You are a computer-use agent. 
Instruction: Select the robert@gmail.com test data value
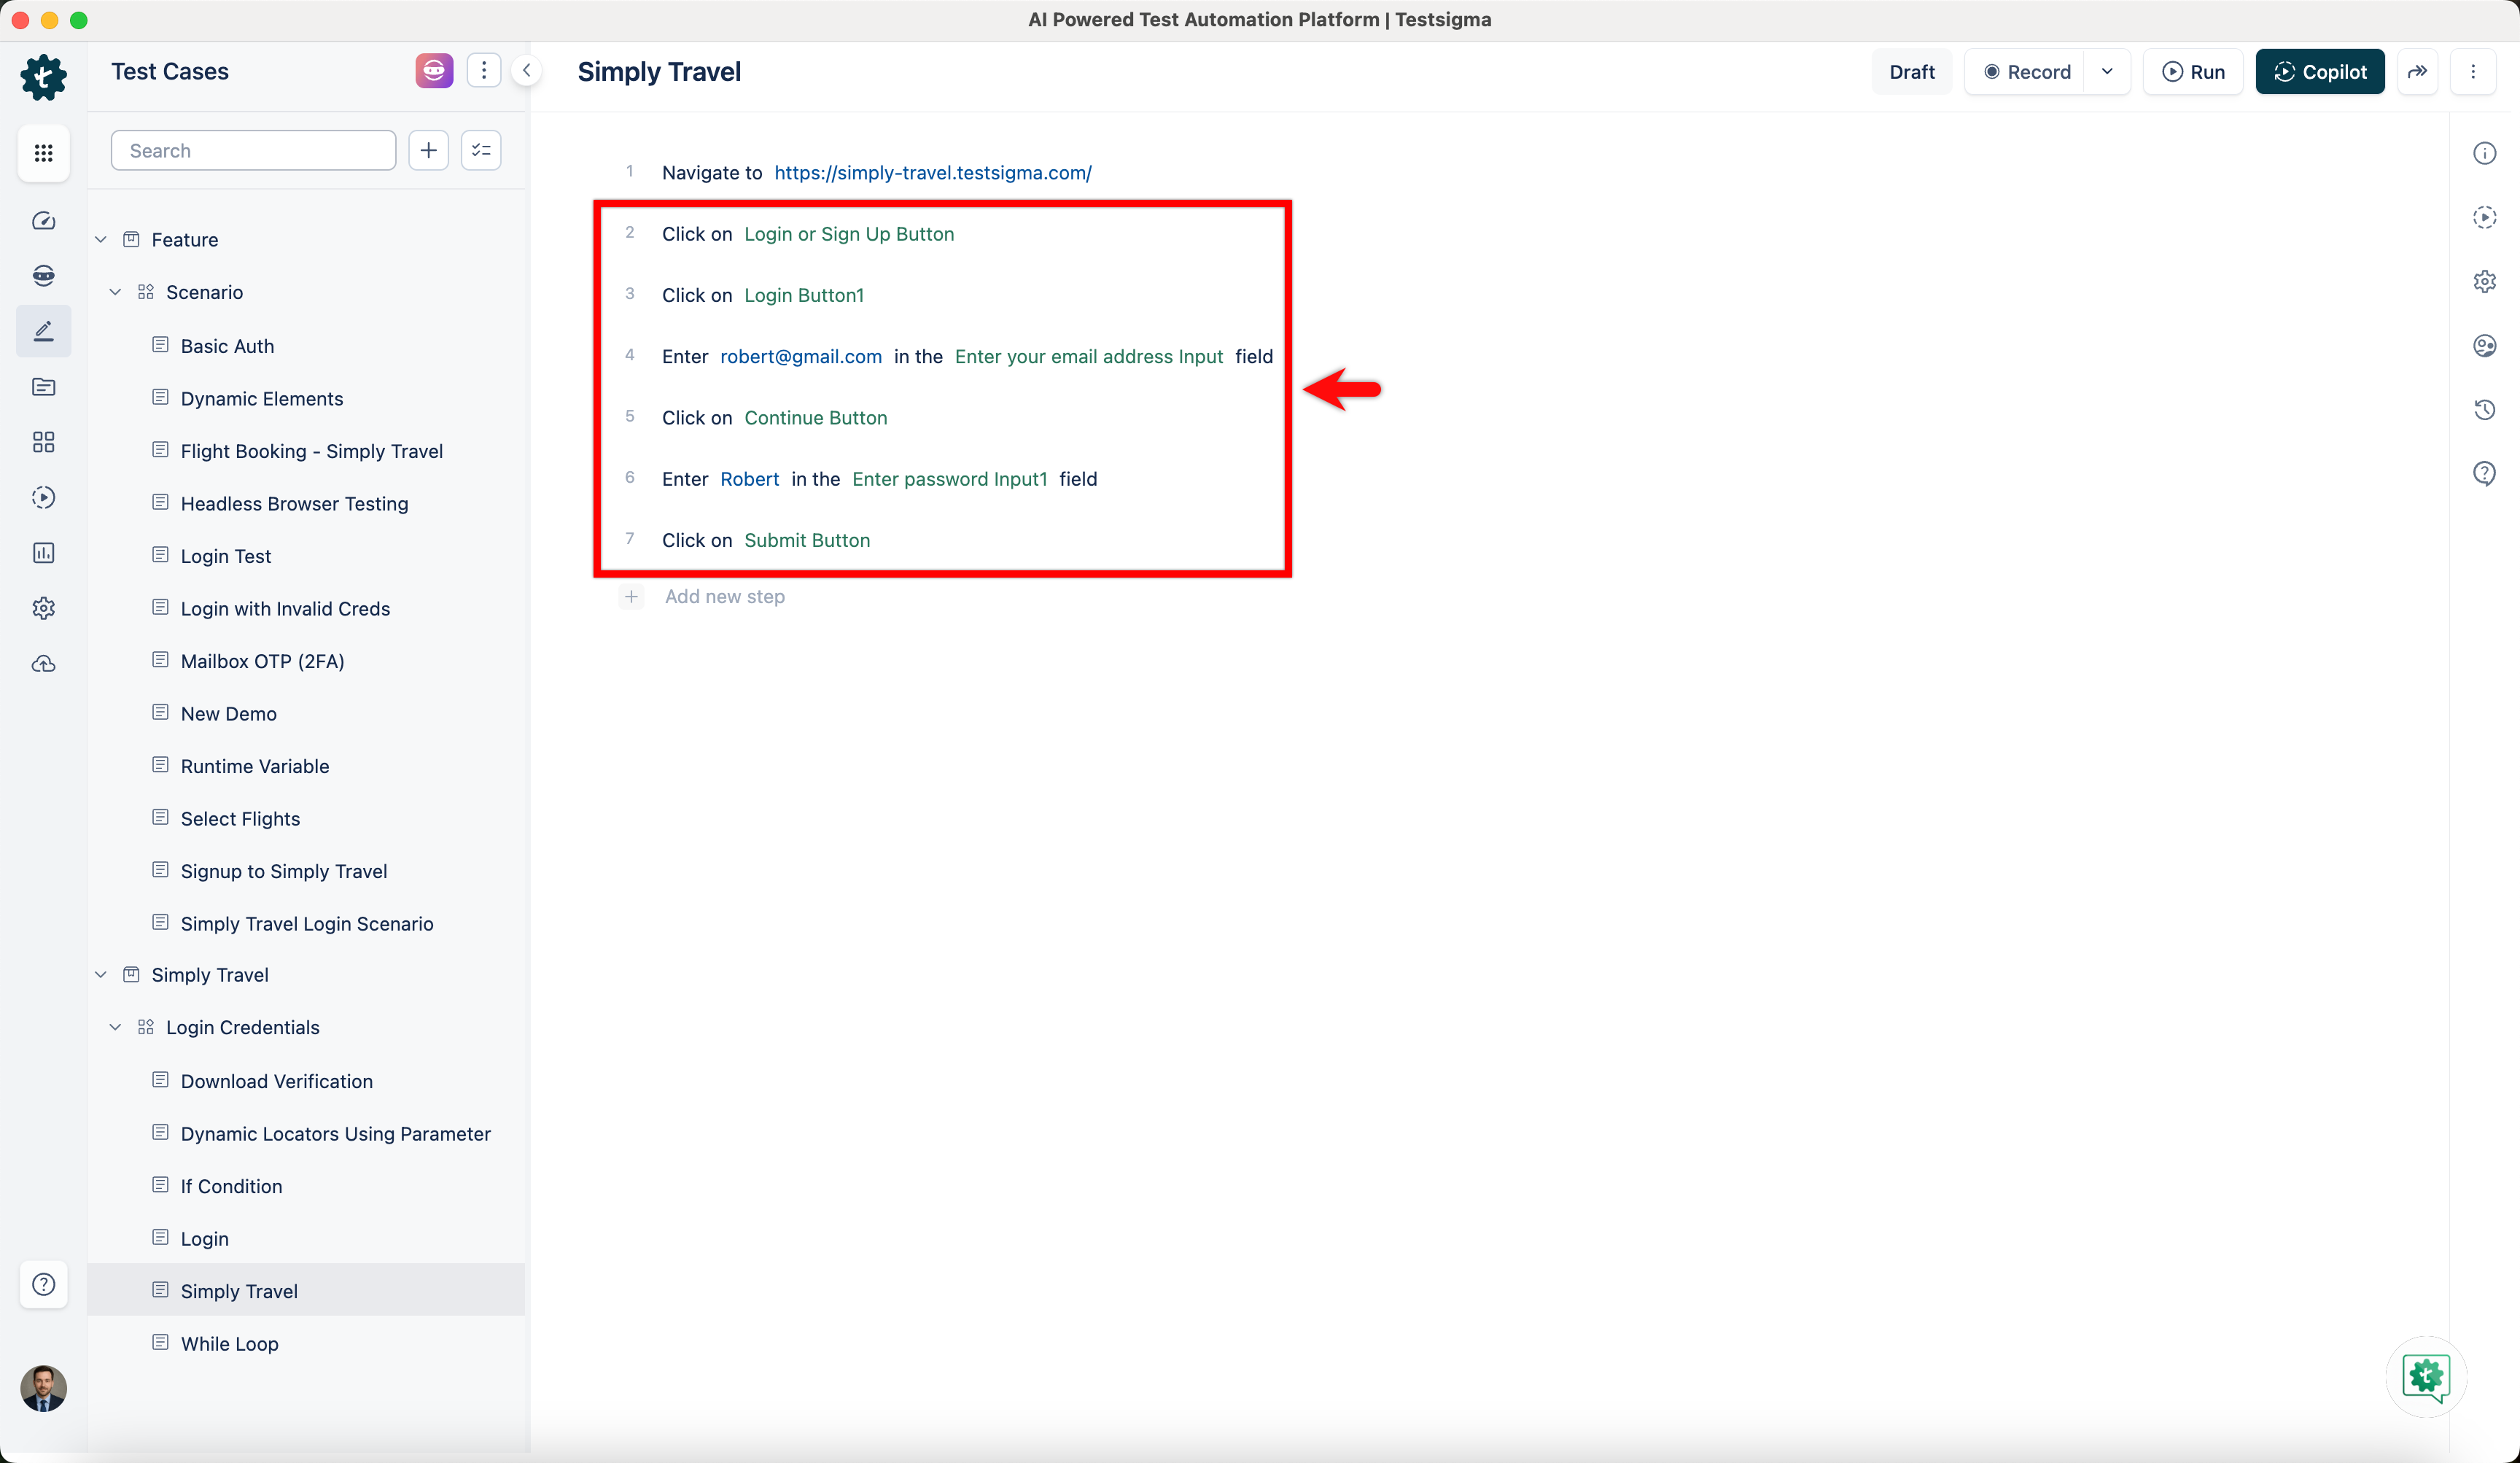click(x=801, y=357)
